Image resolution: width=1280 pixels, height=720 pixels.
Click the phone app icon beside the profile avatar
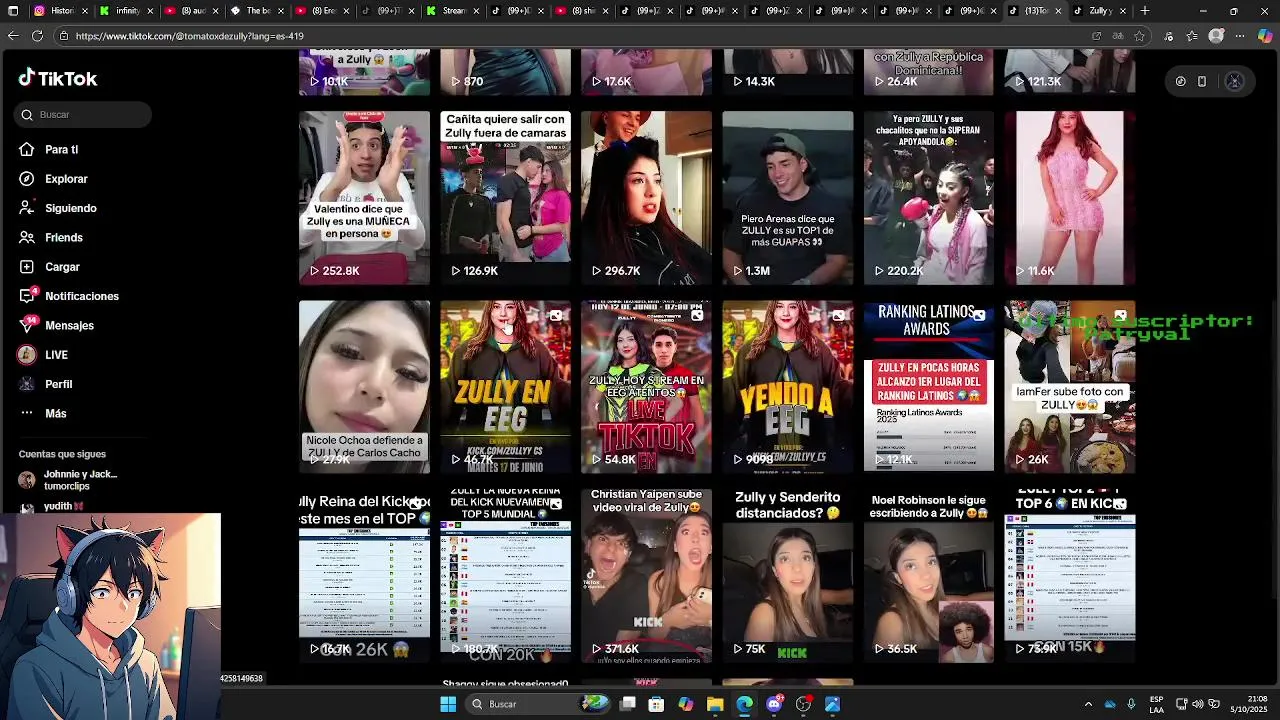click(x=1202, y=82)
